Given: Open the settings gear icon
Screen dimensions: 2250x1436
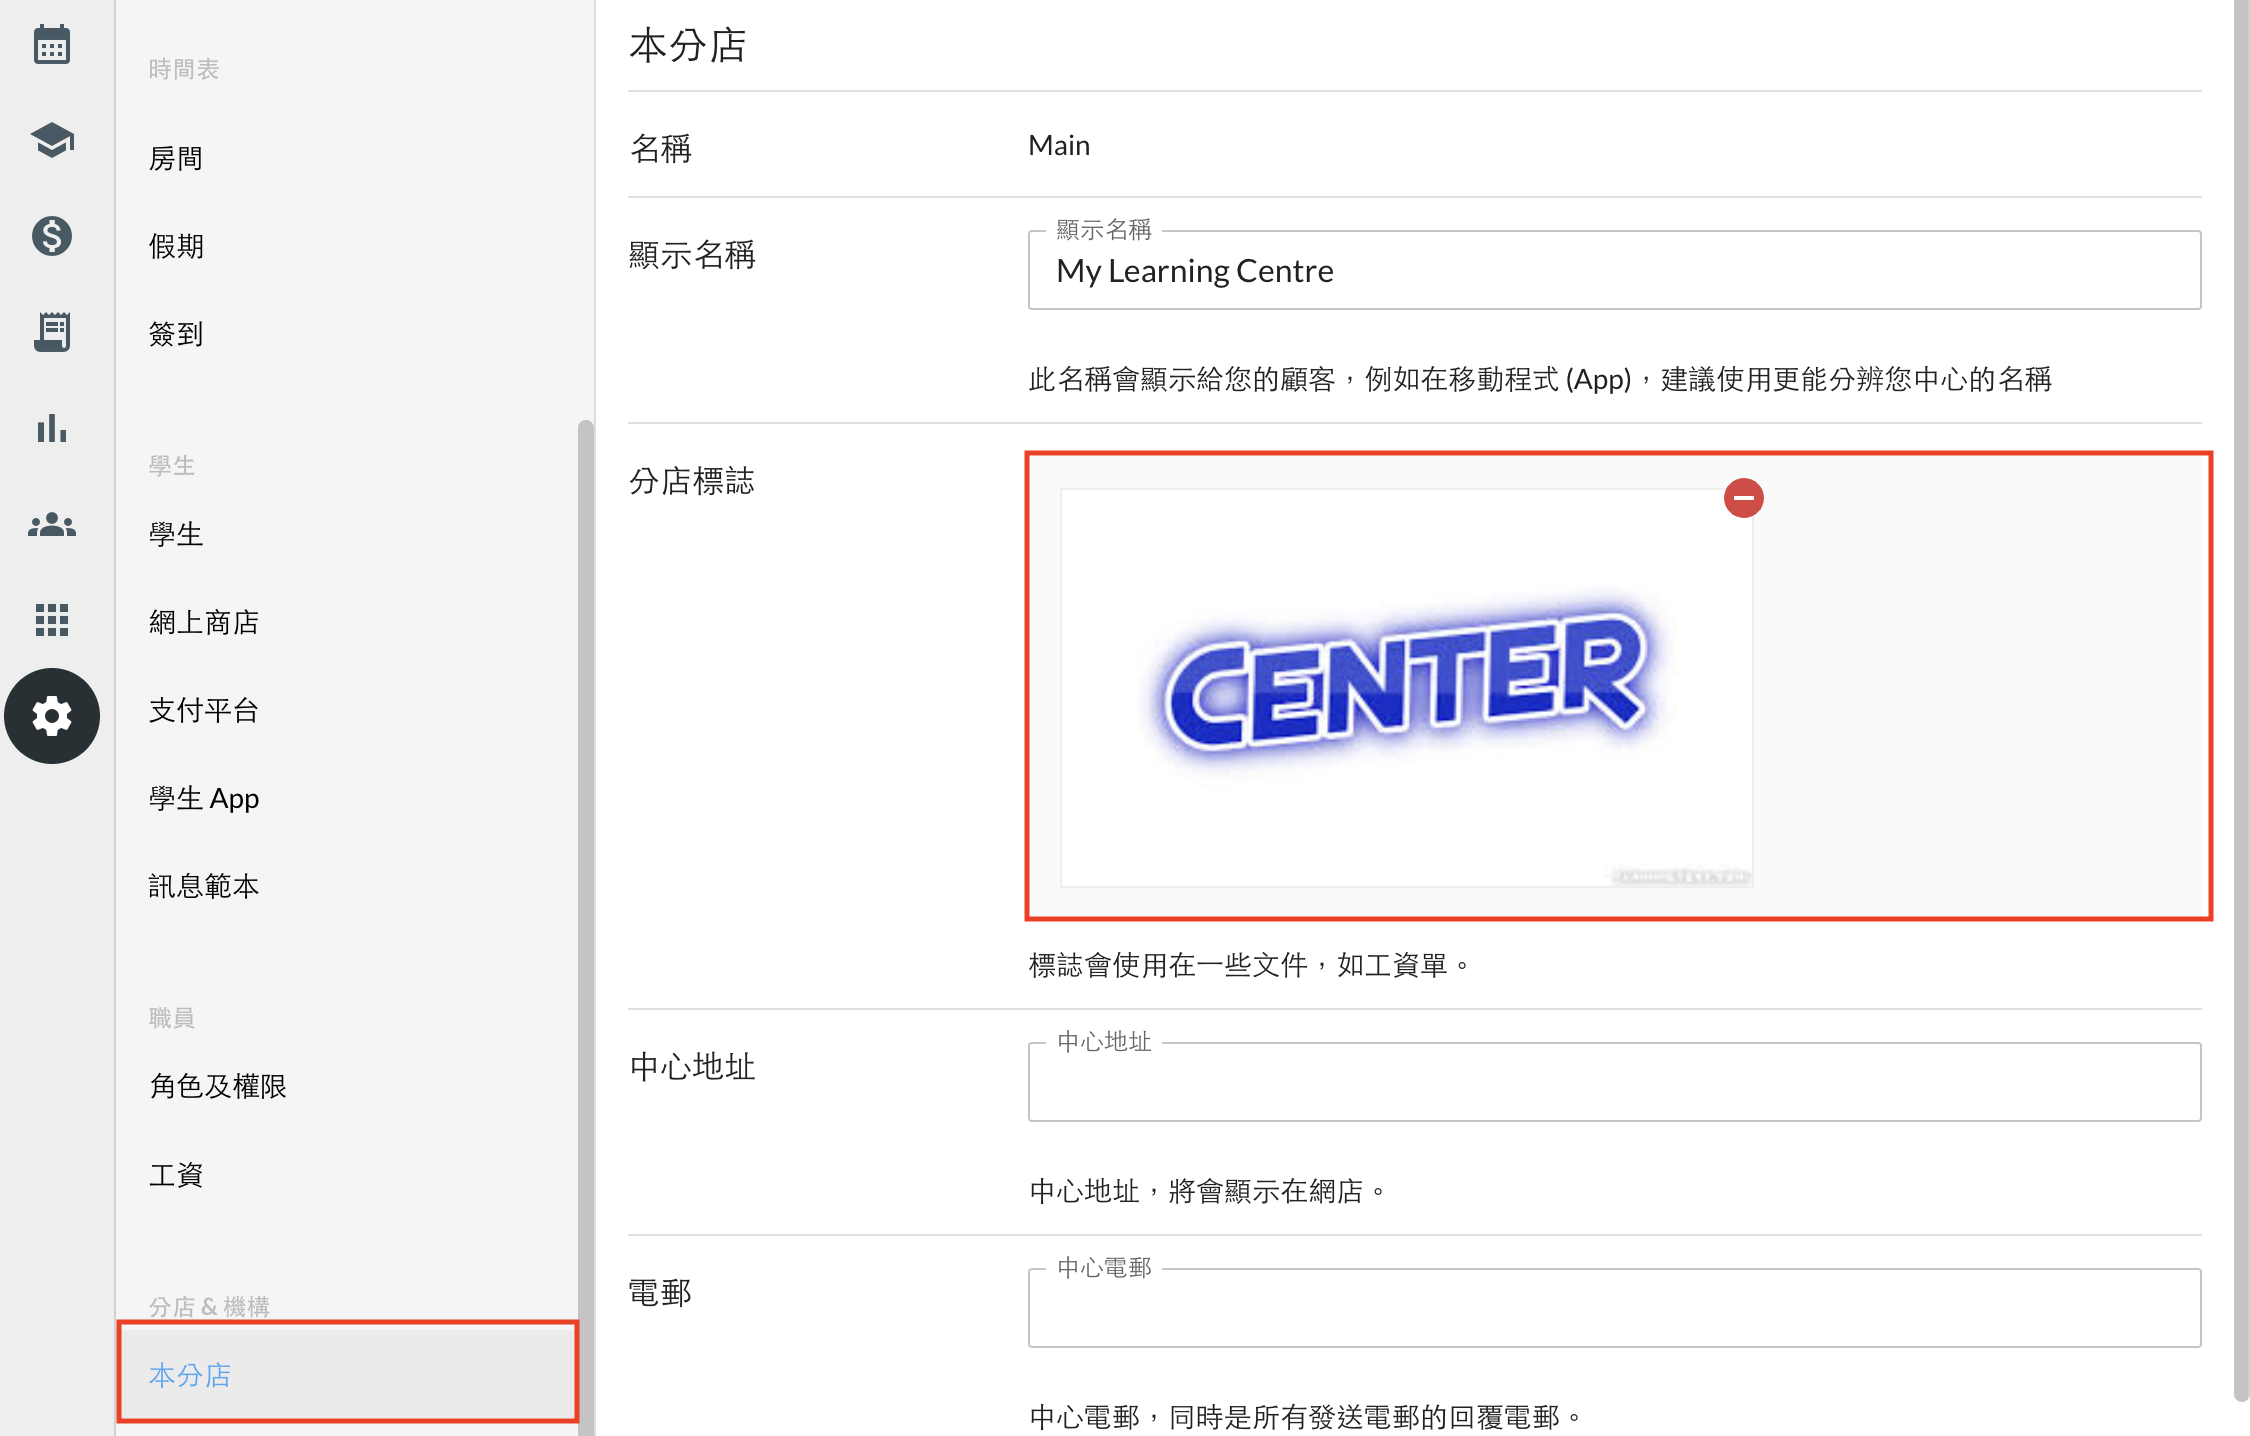Looking at the screenshot, I should pyautogui.click(x=52, y=716).
